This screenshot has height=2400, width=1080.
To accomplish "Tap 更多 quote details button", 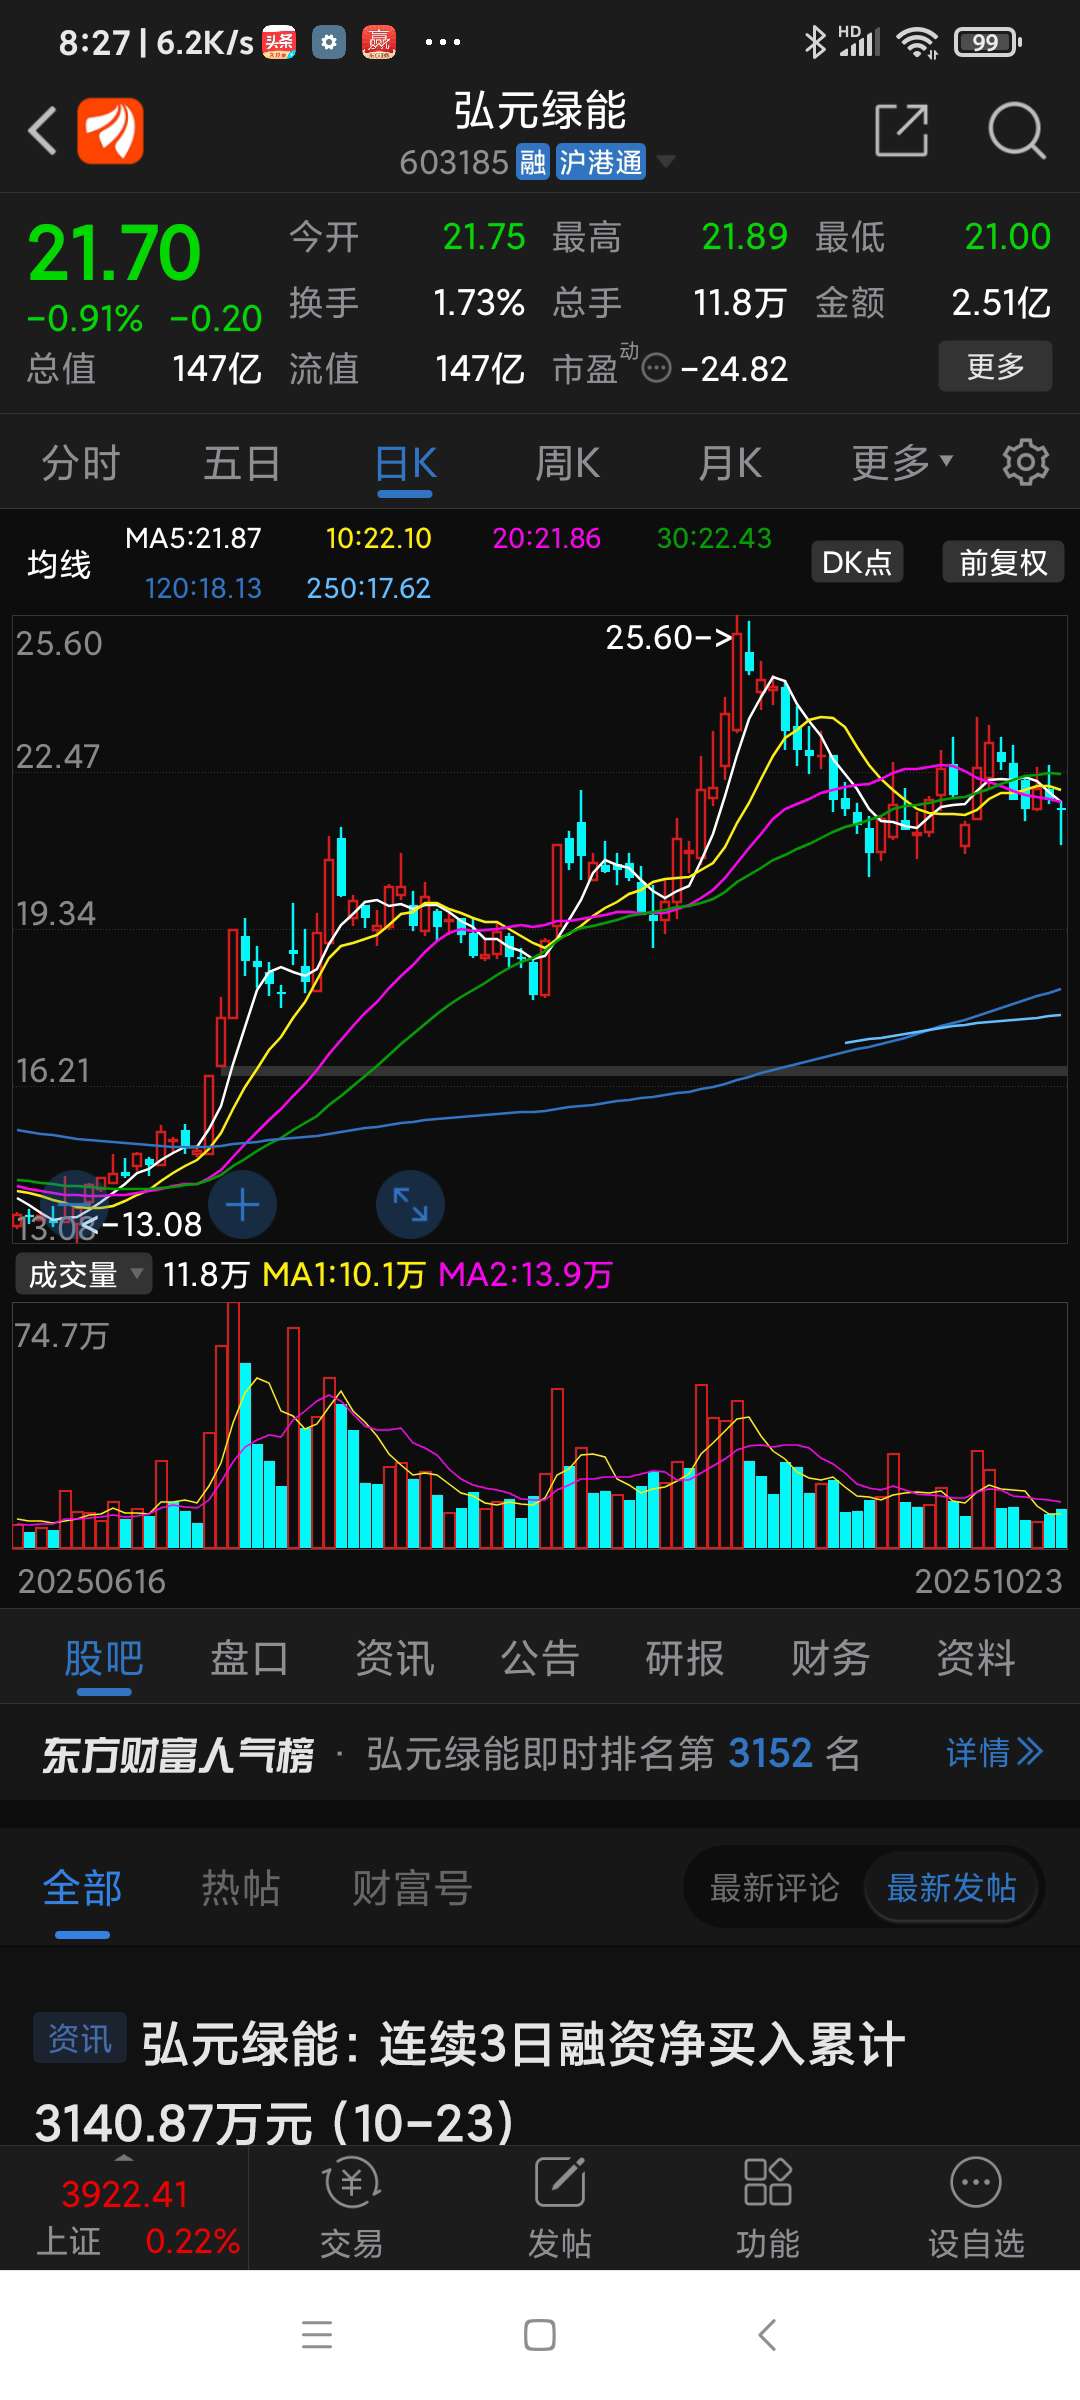I will (x=995, y=366).
